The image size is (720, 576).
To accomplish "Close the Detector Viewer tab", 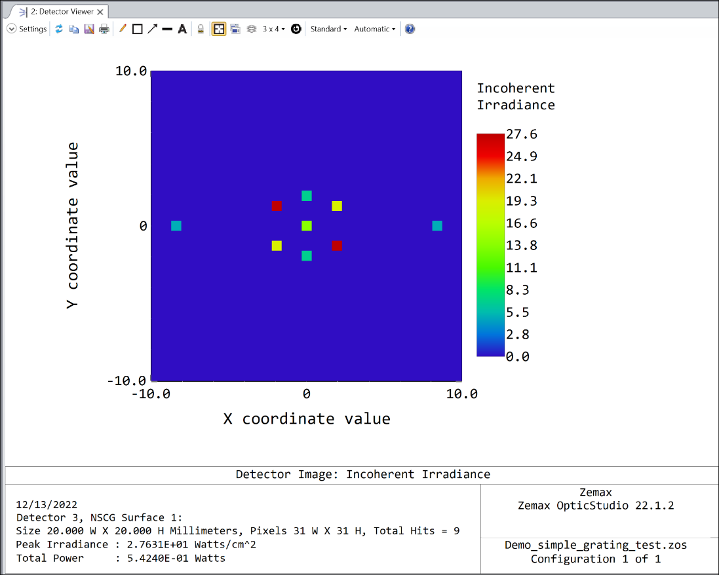I will [100, 12].
